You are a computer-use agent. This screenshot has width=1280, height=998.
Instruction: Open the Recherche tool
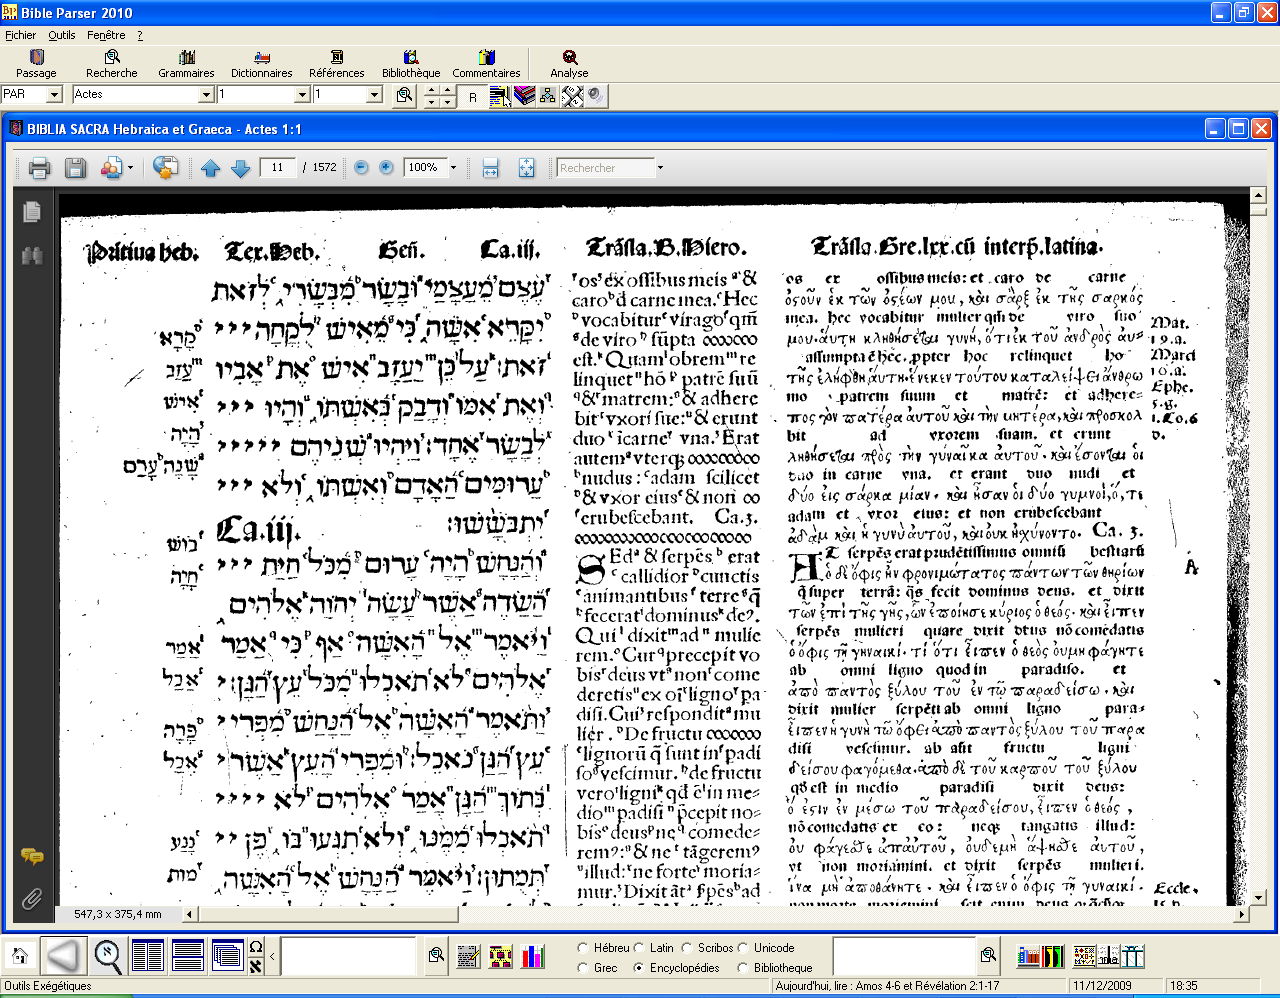pos(112,64)
